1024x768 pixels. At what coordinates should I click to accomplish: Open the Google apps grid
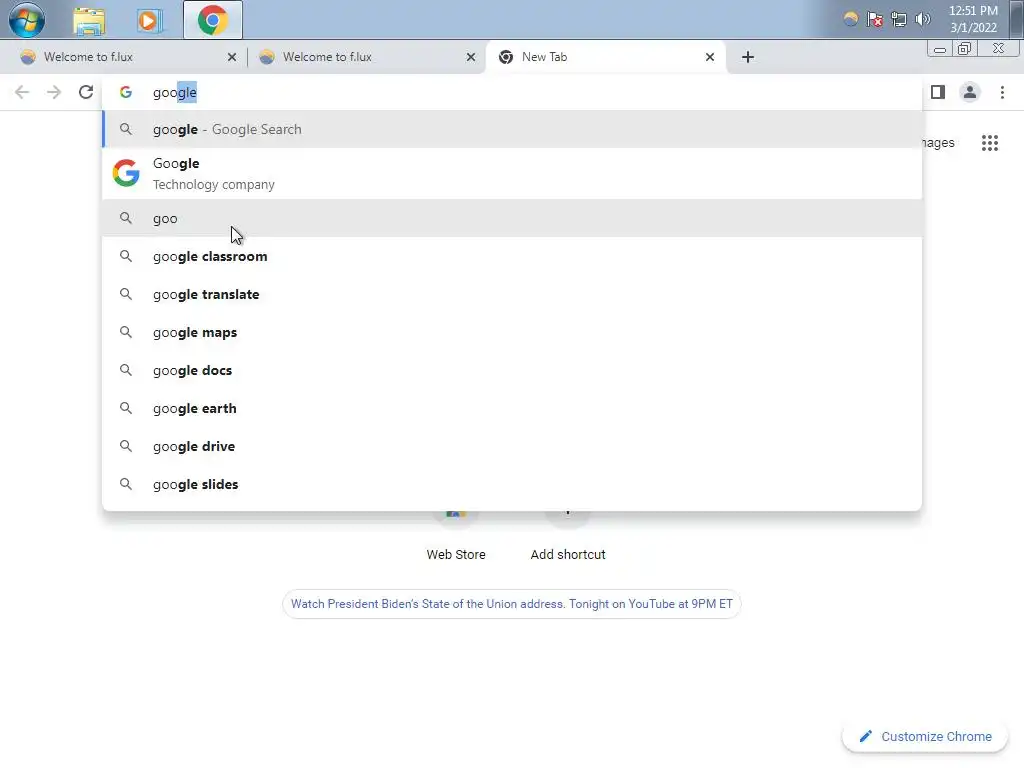pos(990,142)
